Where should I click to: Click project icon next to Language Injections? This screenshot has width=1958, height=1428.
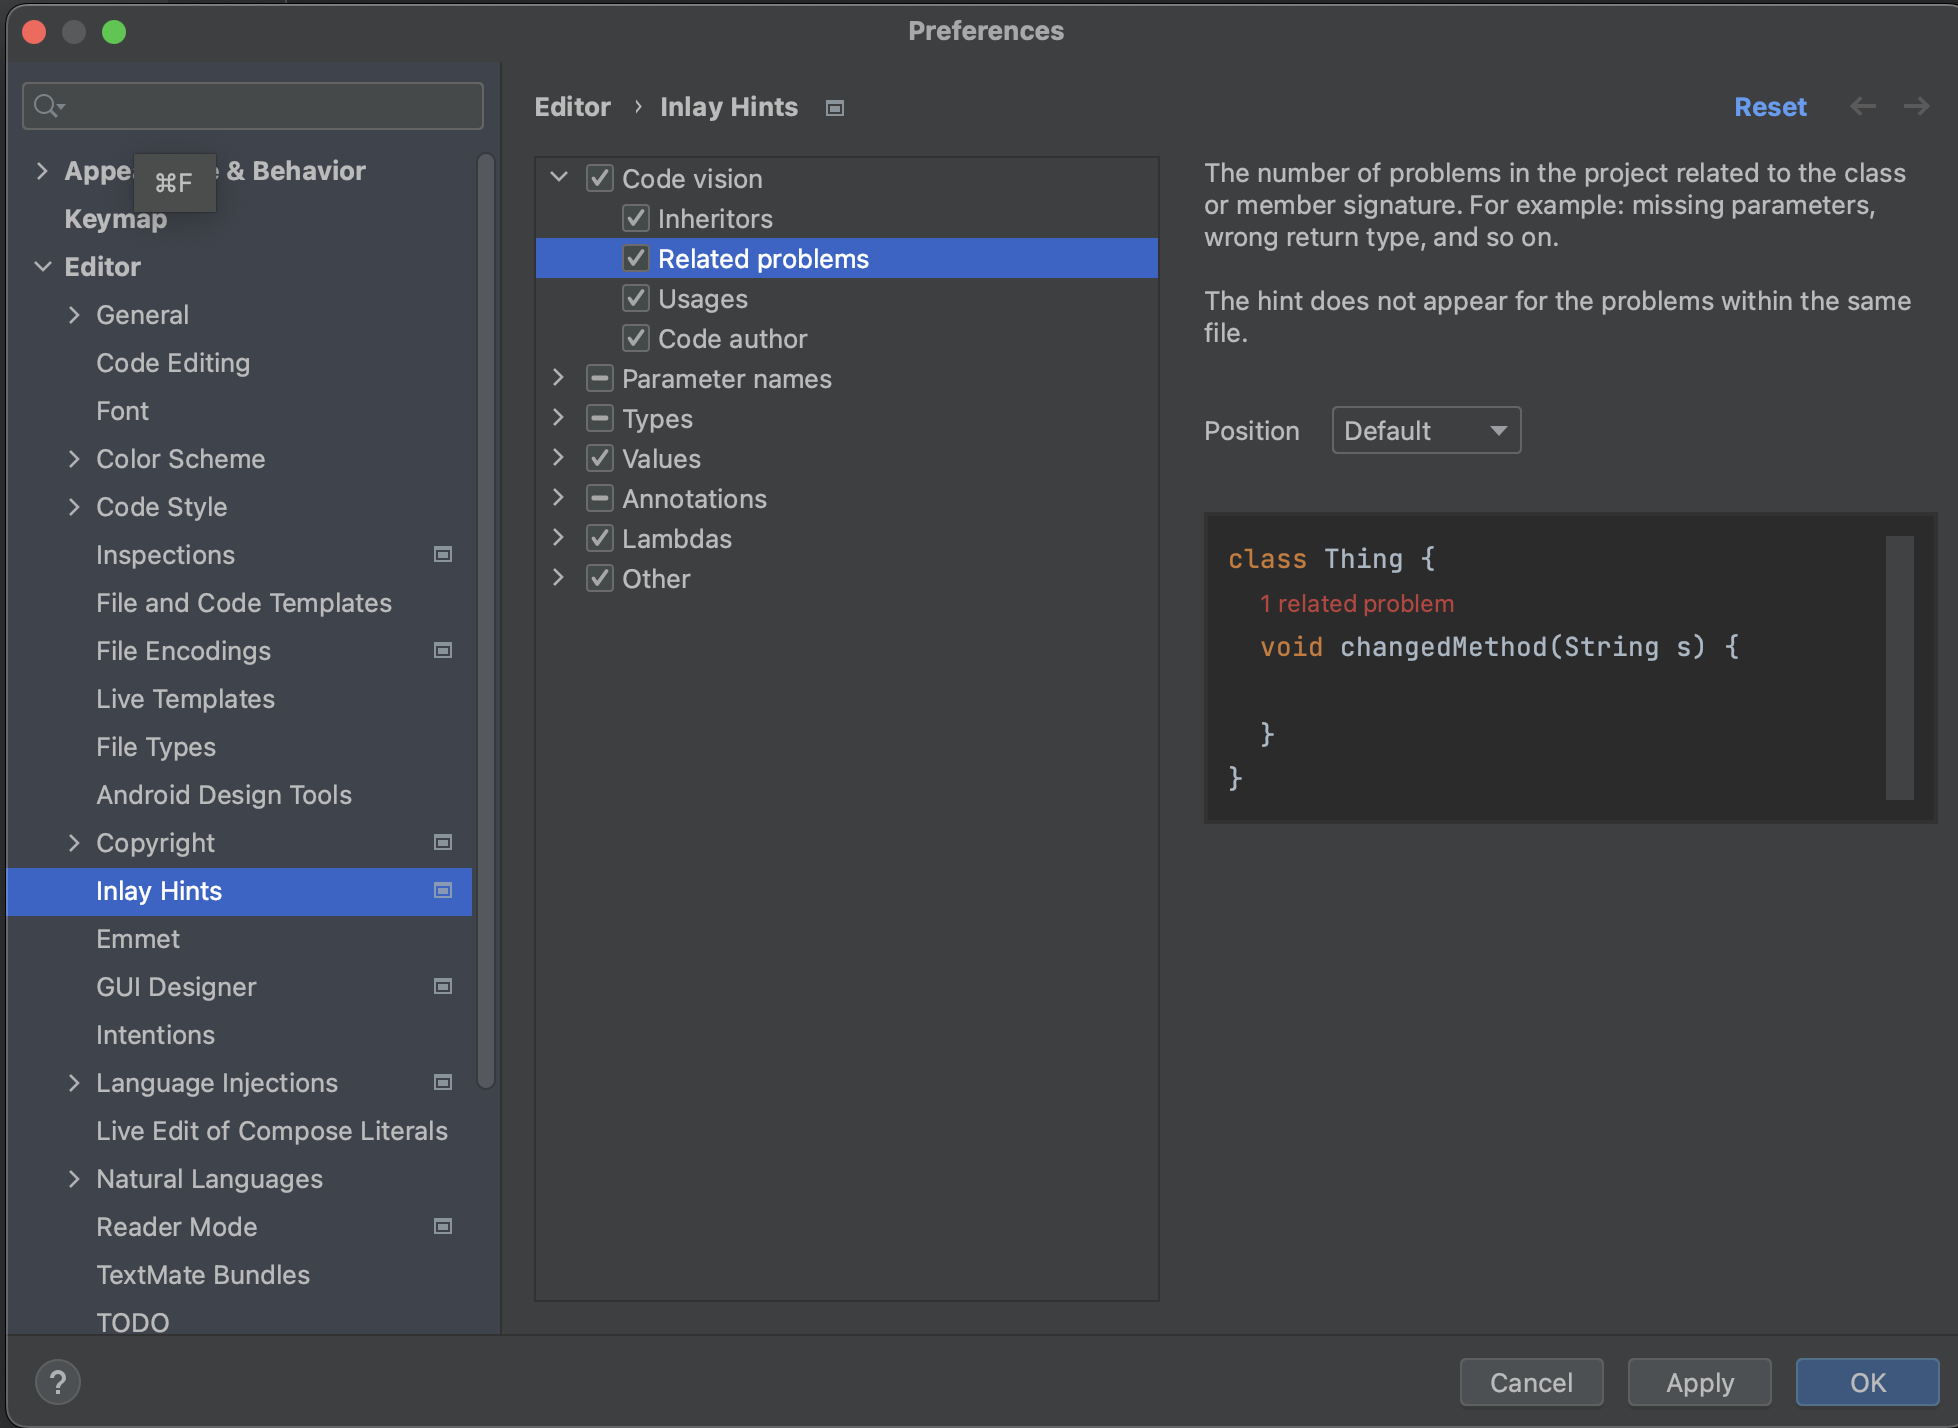tap(443, 1082)
